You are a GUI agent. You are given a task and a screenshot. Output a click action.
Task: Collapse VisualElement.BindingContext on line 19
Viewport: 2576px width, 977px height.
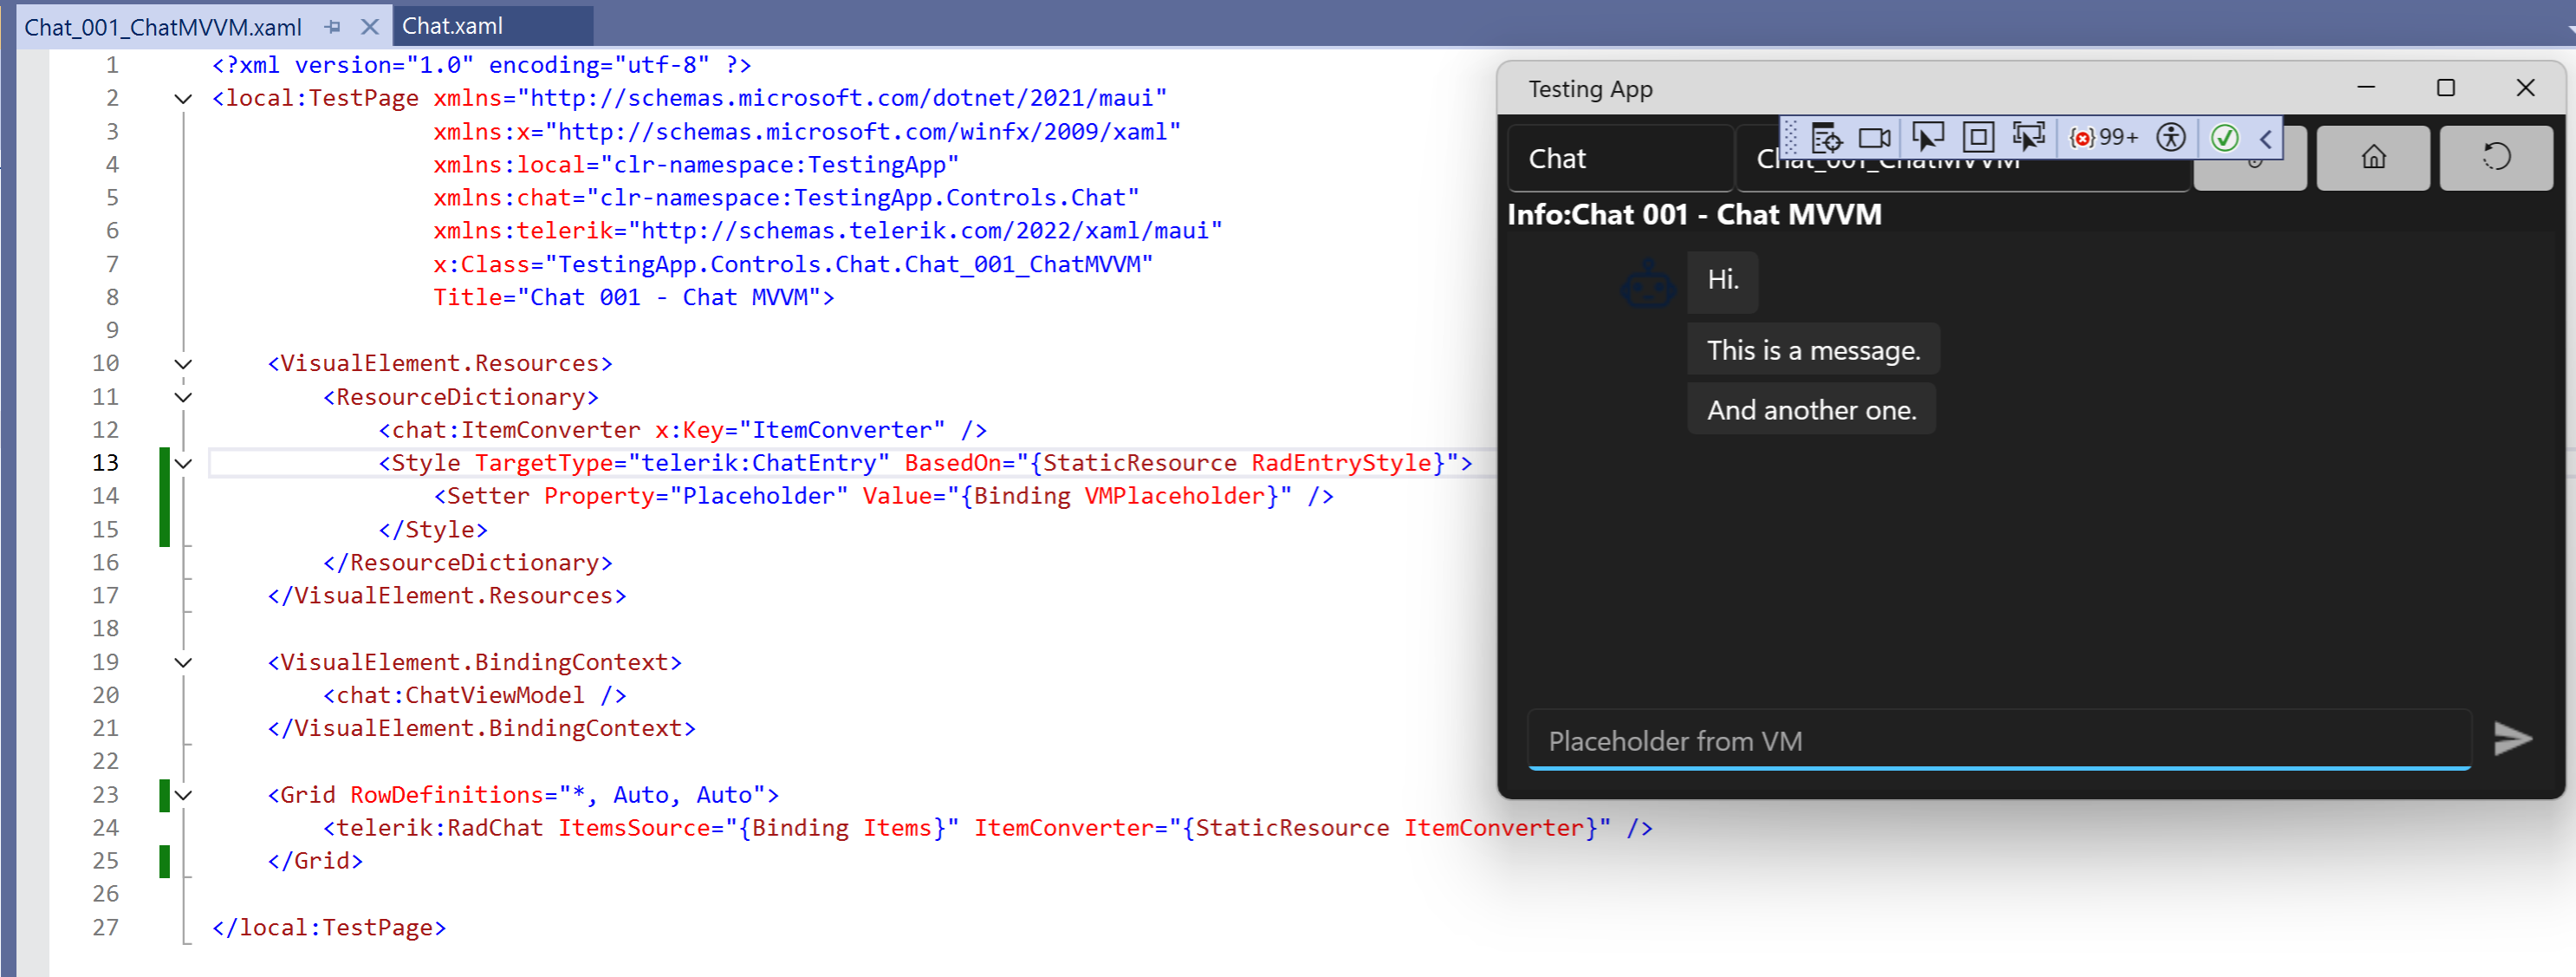click(x=183, y=662)
